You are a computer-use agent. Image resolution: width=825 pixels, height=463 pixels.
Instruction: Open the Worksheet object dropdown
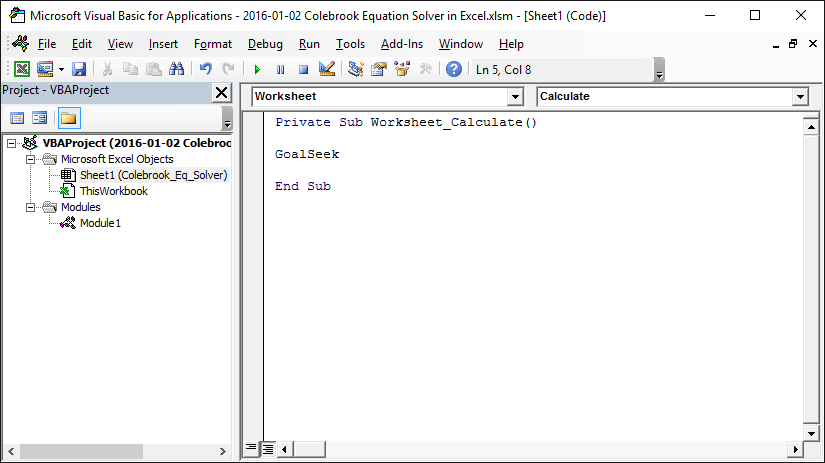coord(515,96)
